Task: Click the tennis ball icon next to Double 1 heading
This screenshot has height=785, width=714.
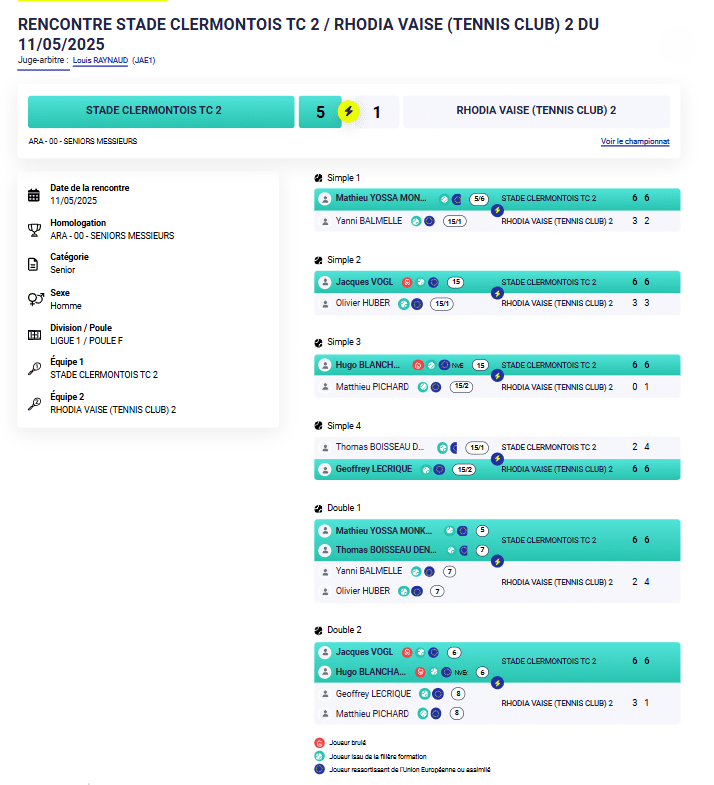Action: (319, 508)
